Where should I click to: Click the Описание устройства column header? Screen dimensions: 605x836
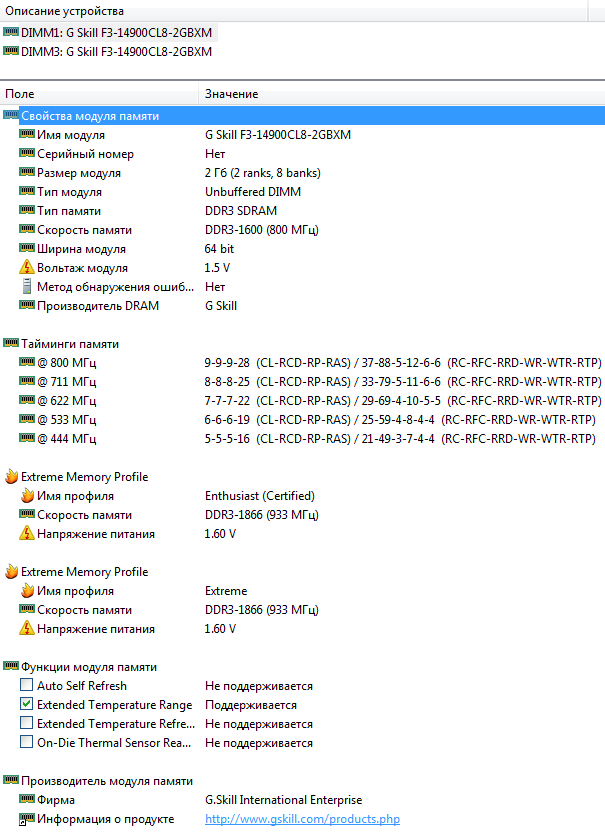tap(293, 11)
